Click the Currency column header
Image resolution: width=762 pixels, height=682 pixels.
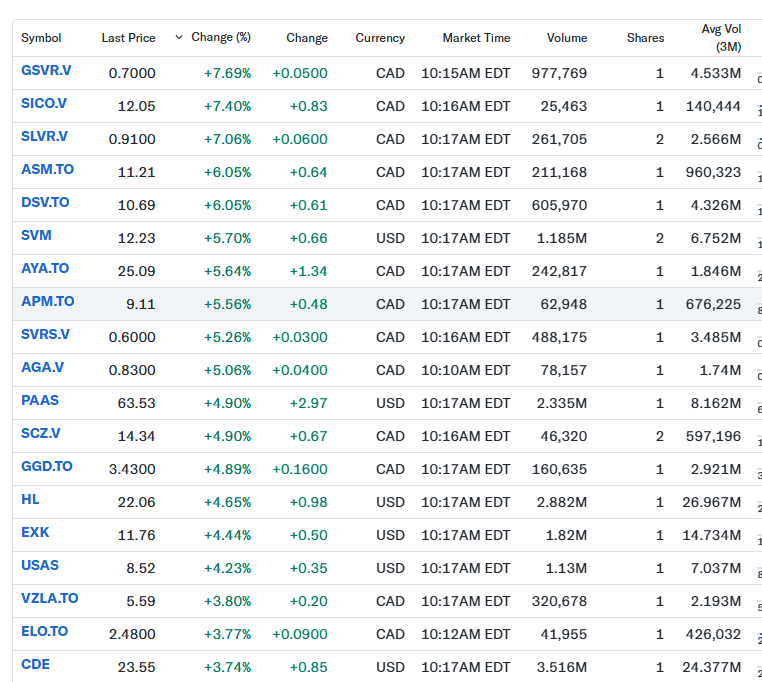(x=380, y=38)
